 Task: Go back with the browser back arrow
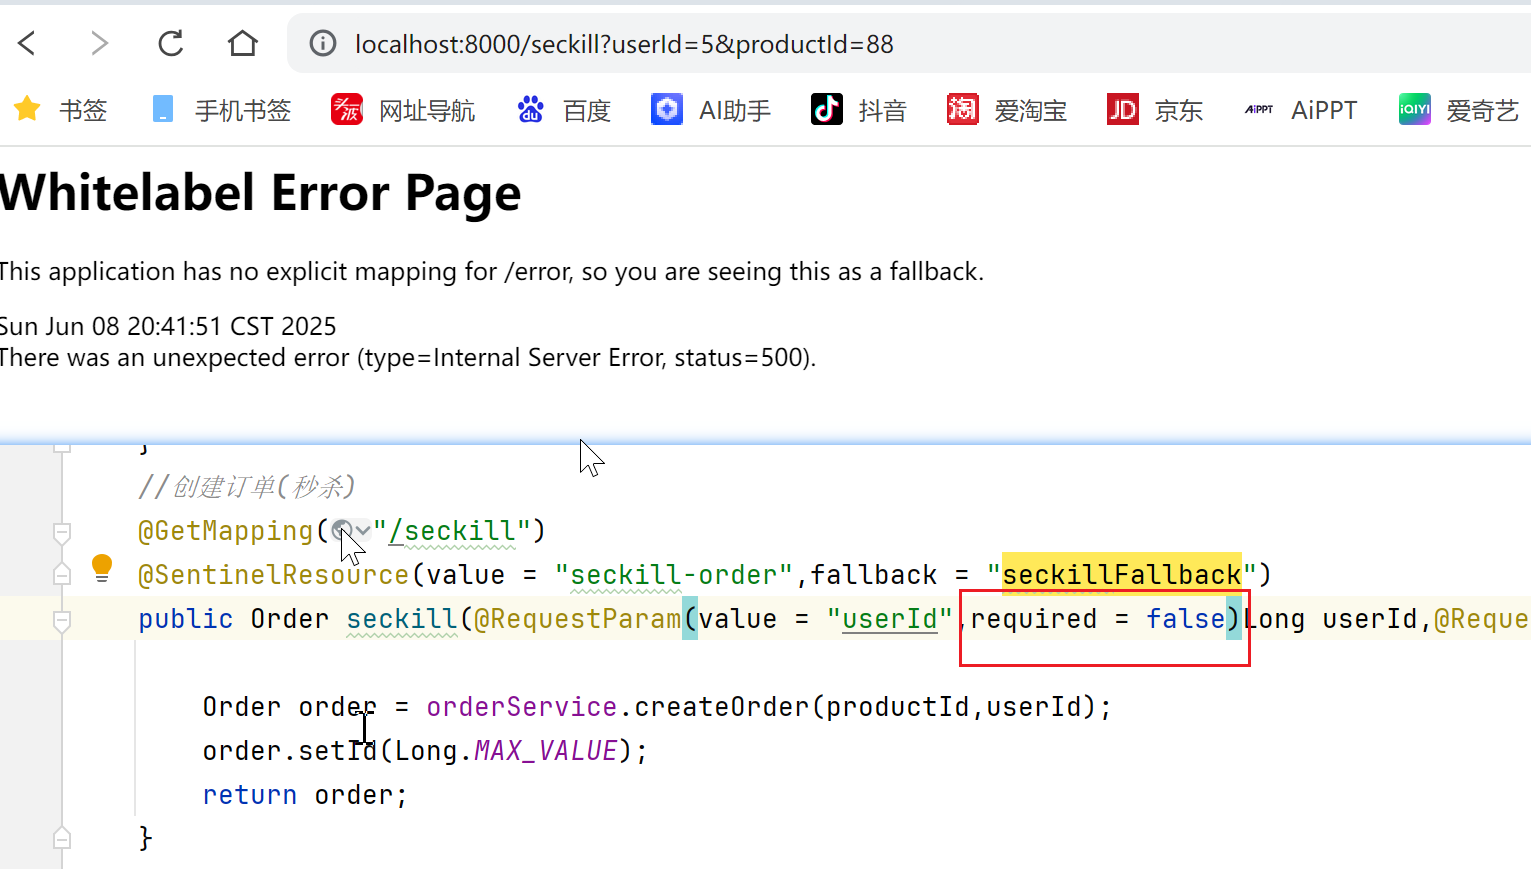point(27,43)
